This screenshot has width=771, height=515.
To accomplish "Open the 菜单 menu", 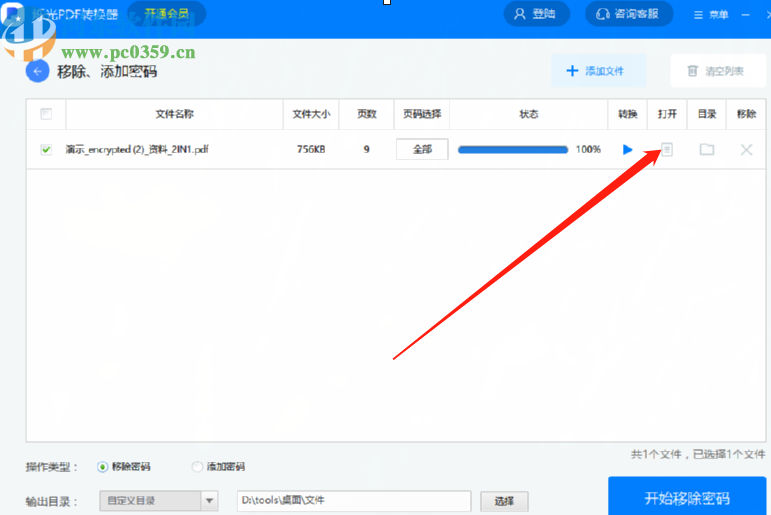I will (x=711, y=15).
